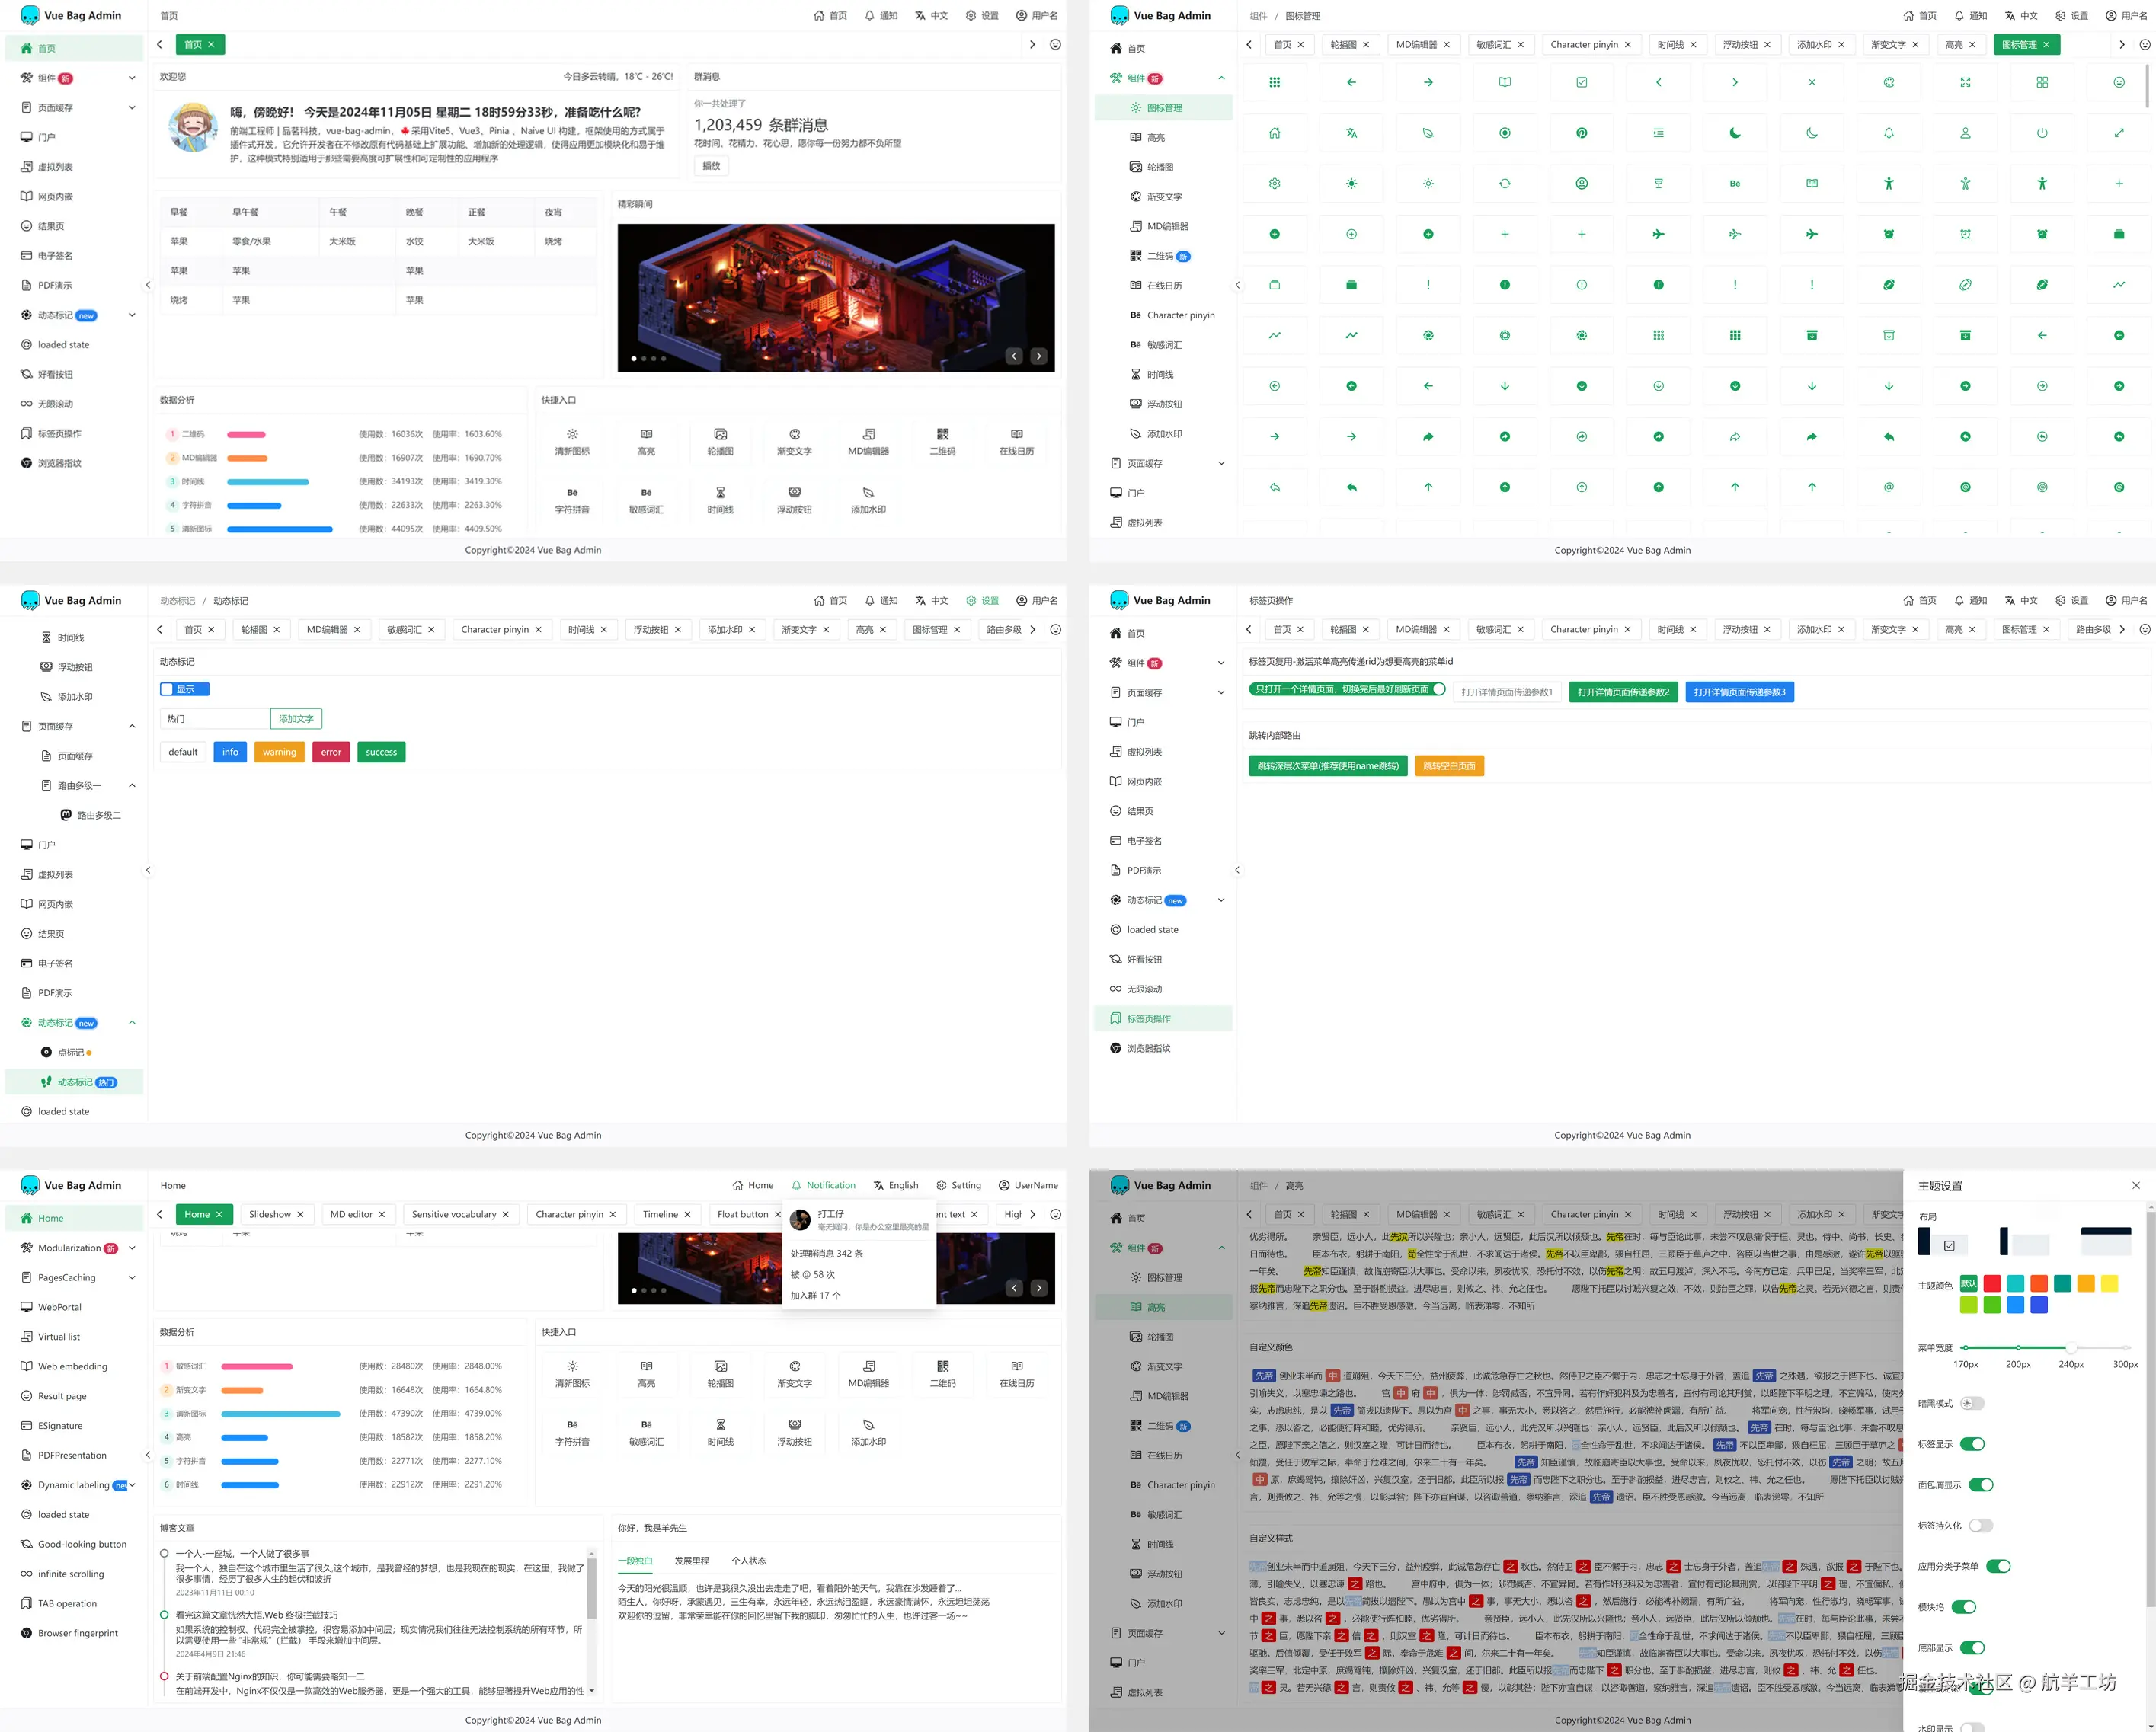Select the 发展里程 tab
Image resolution: width=2156 pixels, height=1732 pixels.
(691, 1560)
